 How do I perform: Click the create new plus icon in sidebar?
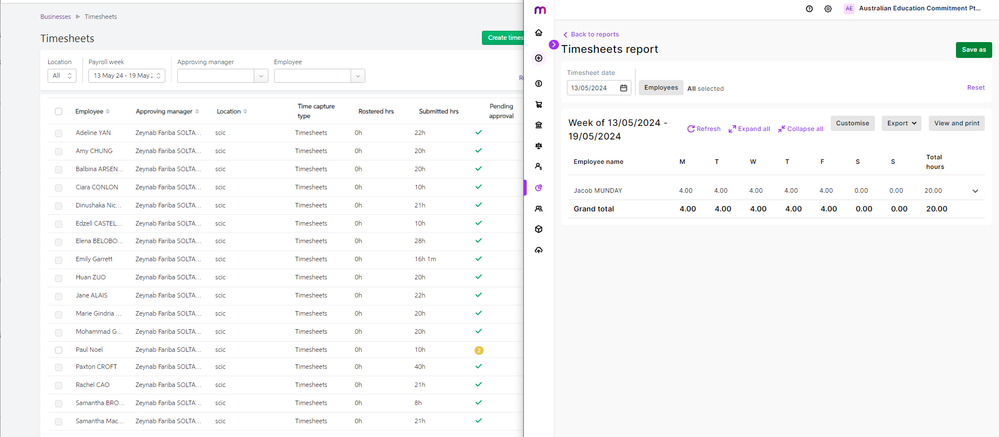539,58
